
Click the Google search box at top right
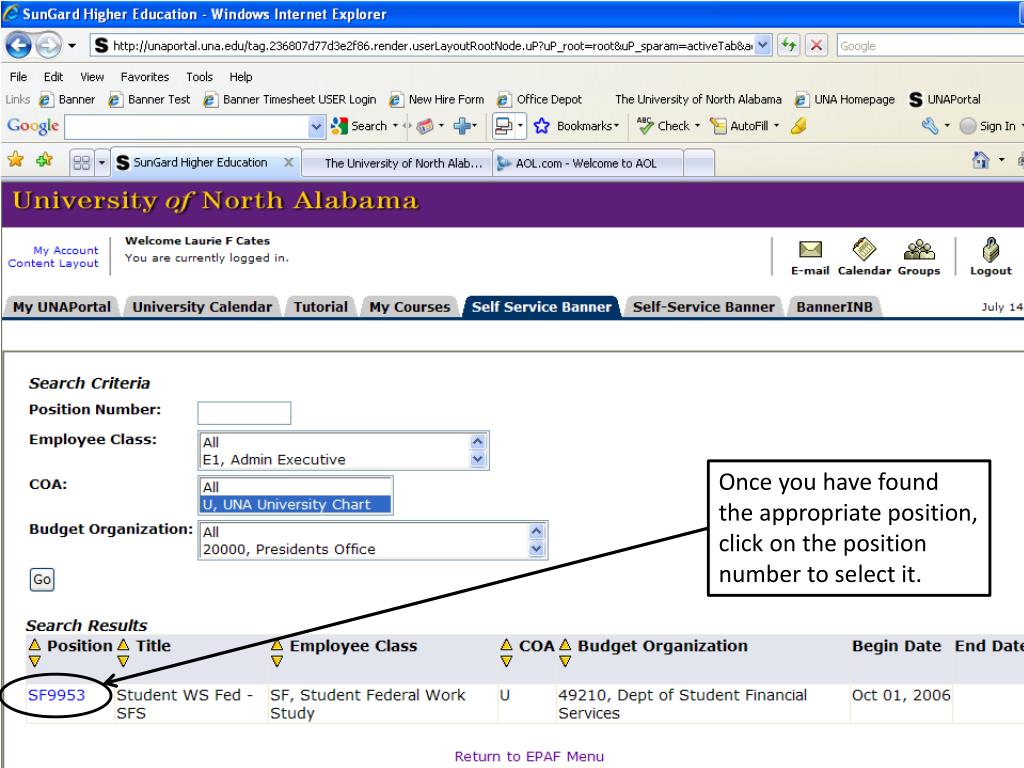click(x=930, y=46)
